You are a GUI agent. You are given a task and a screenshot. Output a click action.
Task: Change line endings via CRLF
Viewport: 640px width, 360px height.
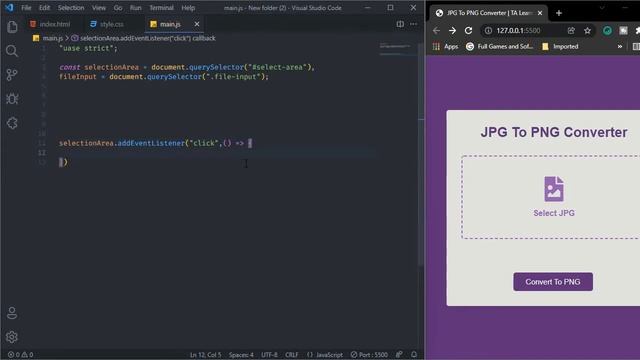292,355
